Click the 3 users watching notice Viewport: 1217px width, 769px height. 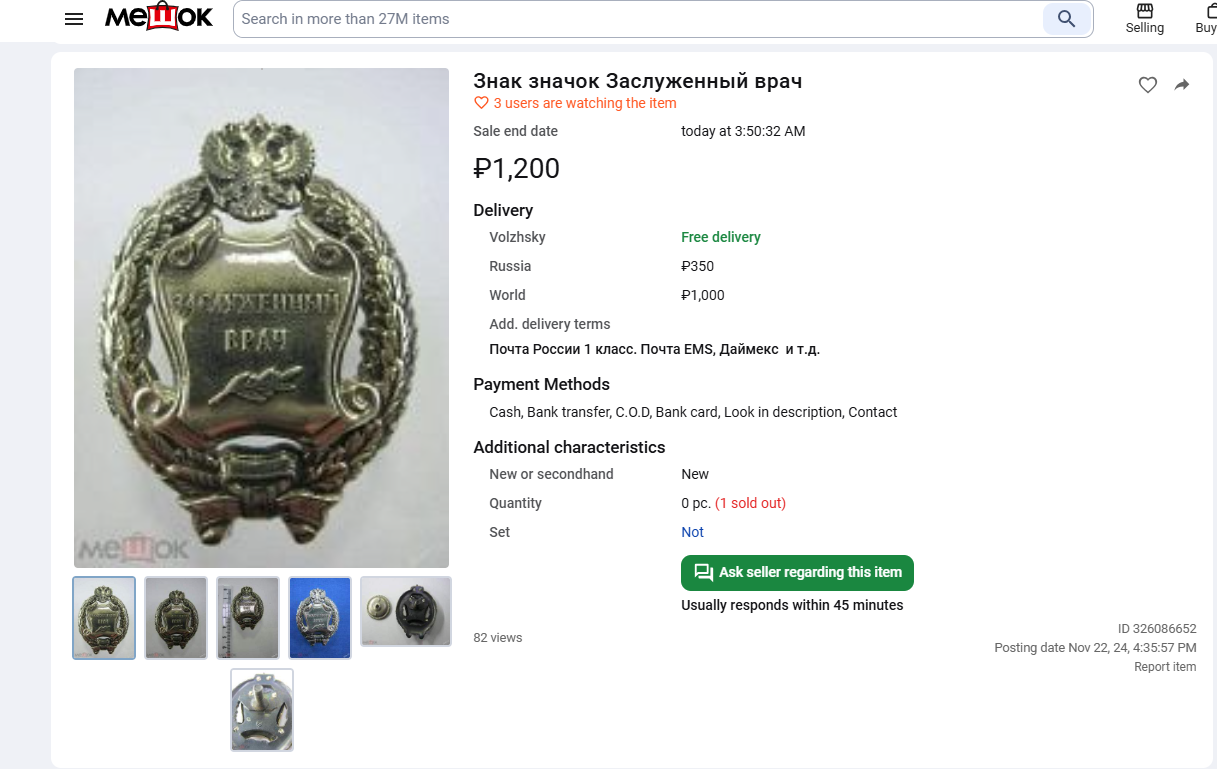pos(584,103)
